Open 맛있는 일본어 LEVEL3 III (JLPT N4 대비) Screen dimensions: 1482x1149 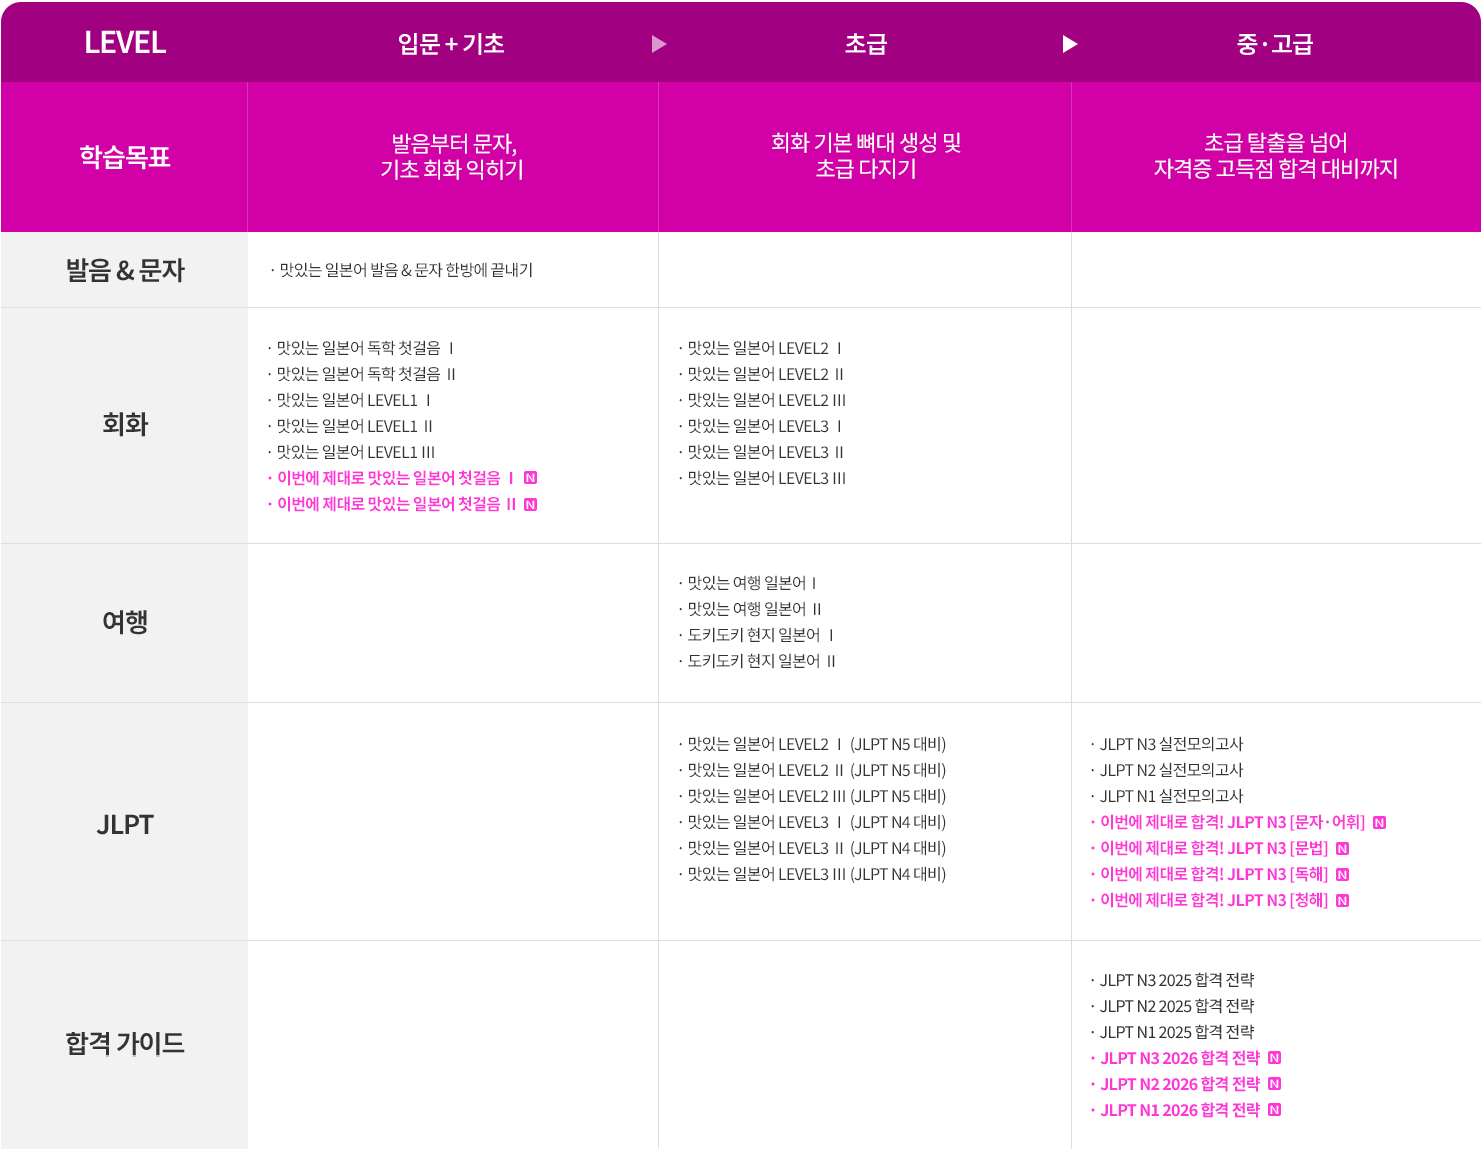813,874
